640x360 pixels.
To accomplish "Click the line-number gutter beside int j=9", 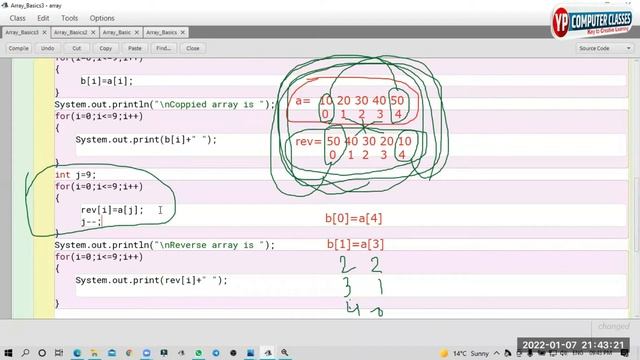I will 23,175.
